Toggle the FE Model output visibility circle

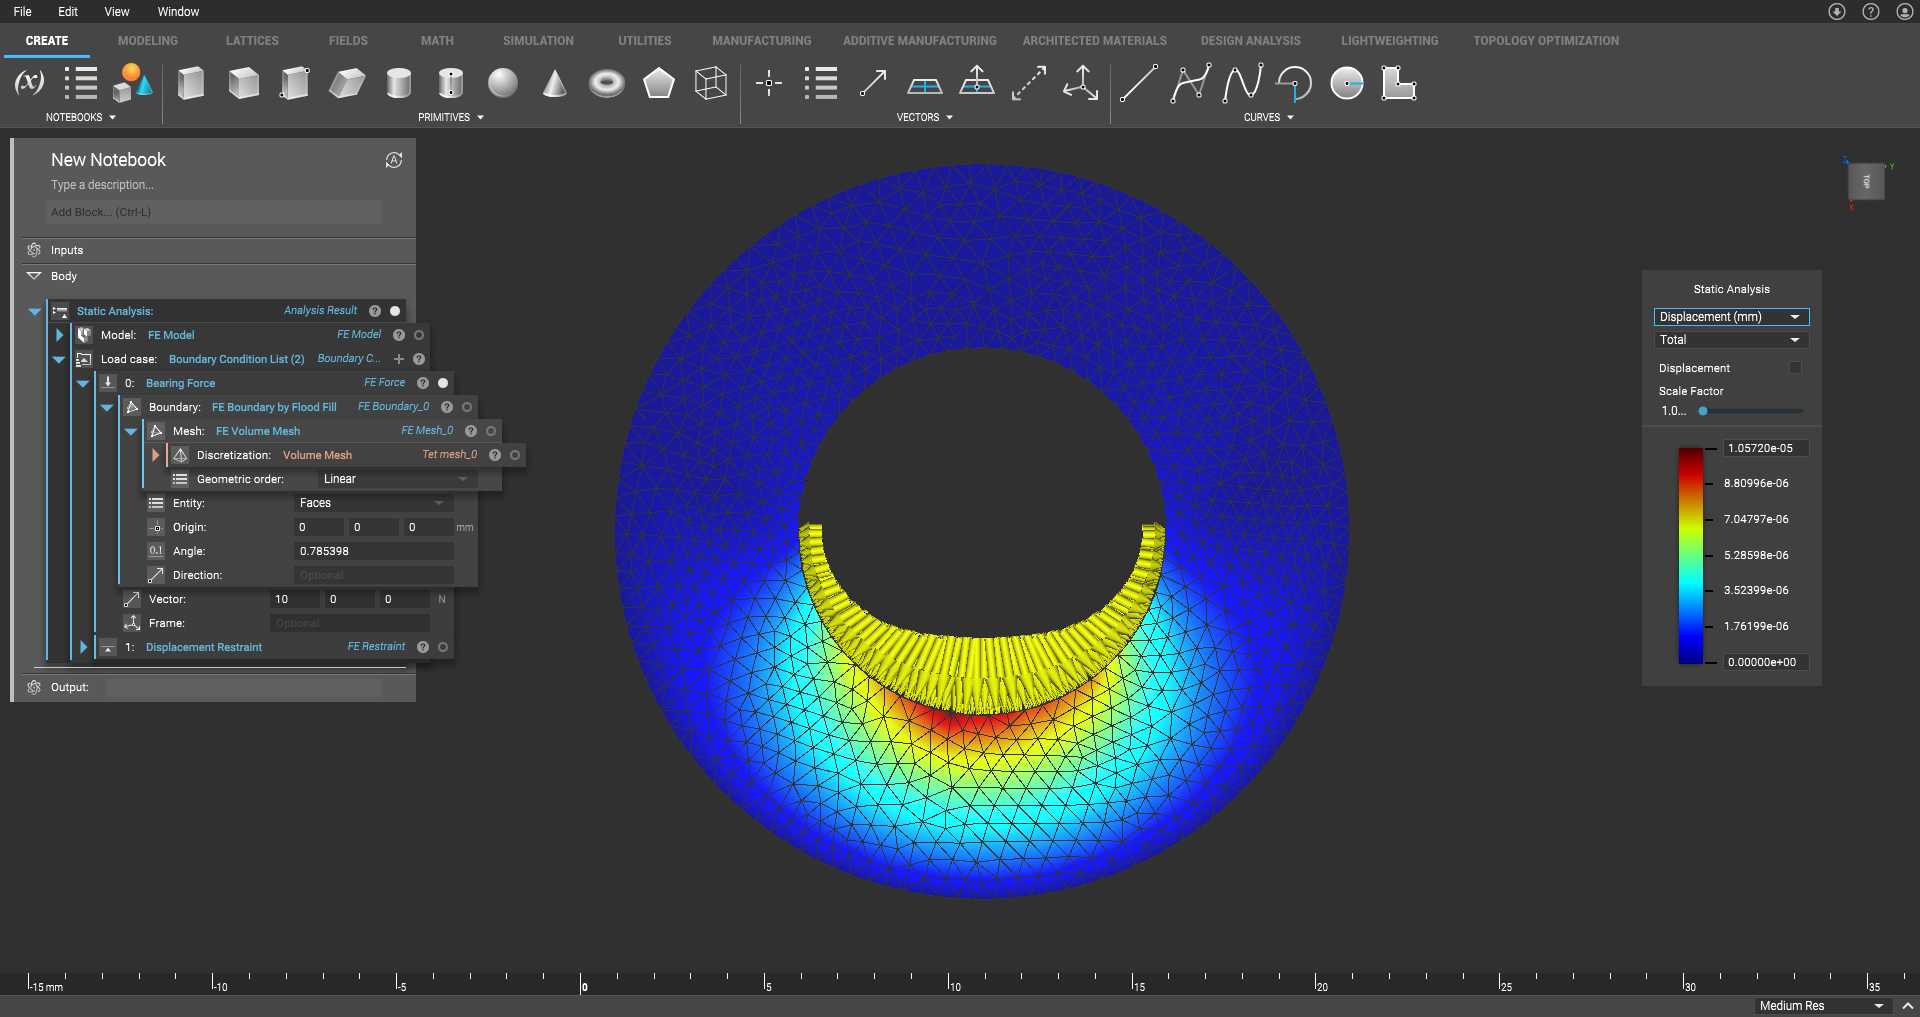coord(419,335)
